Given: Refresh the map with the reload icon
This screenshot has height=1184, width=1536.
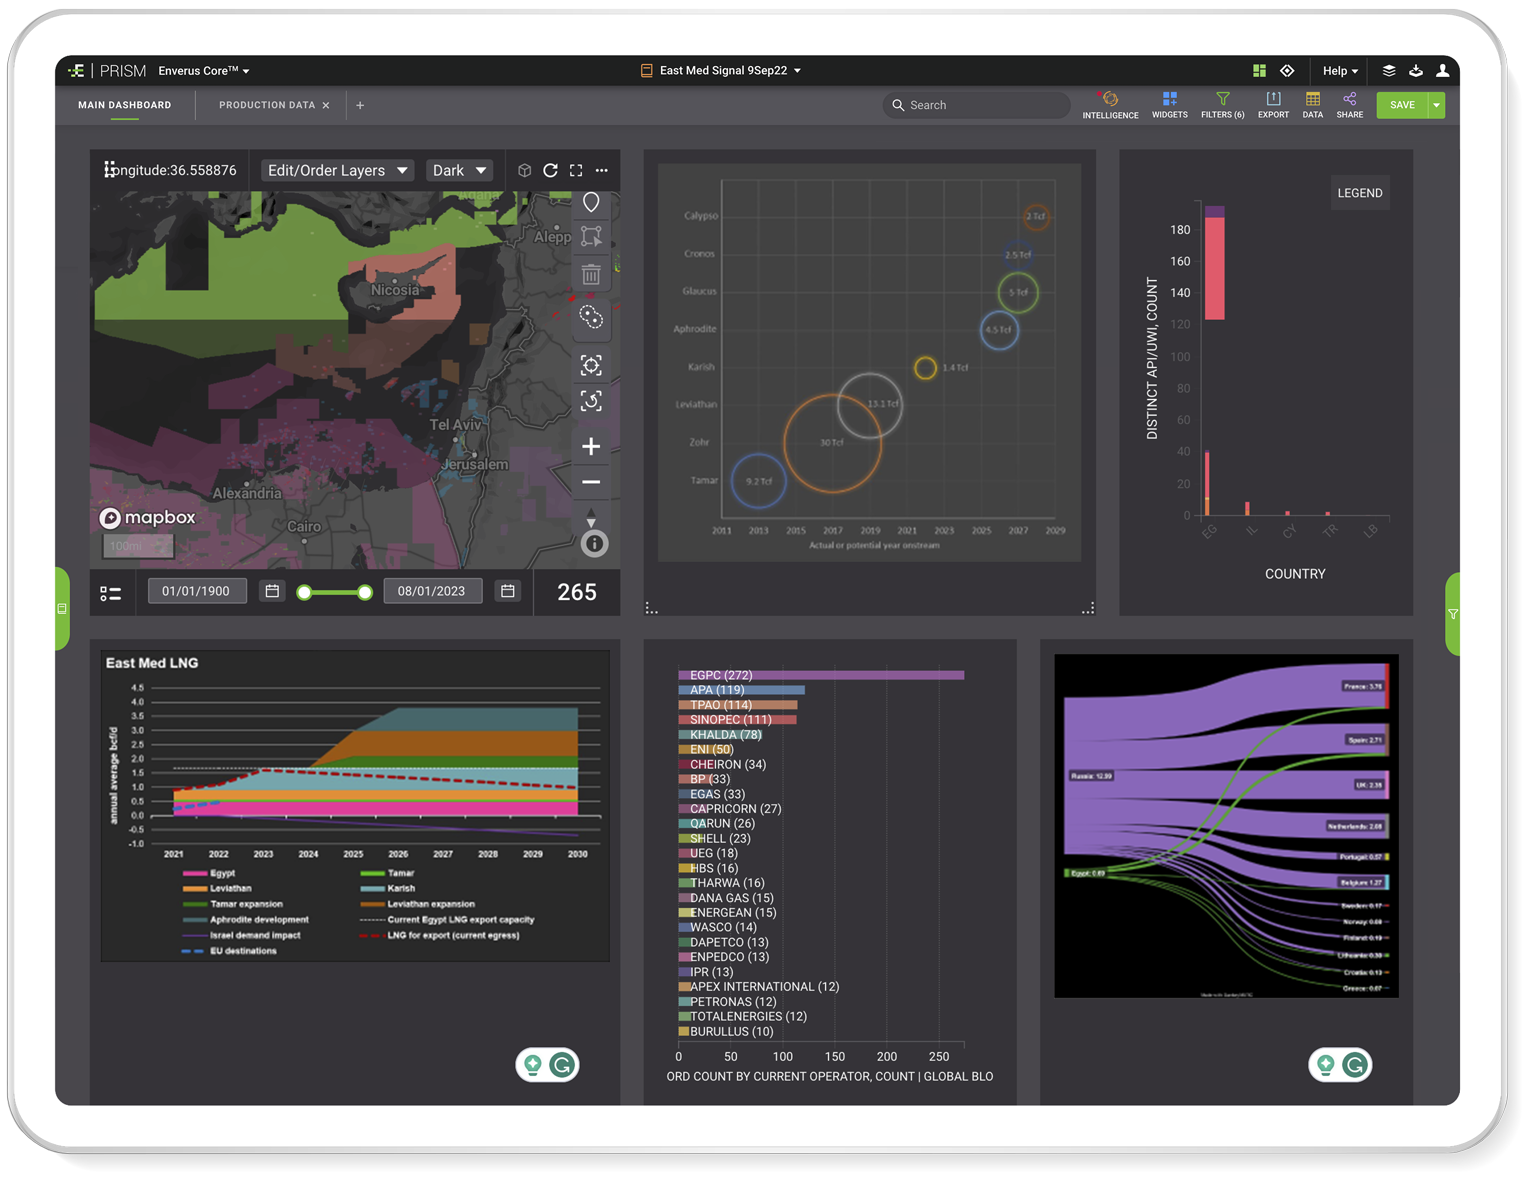Looking at the screenshot, I should tap(550, 171).
